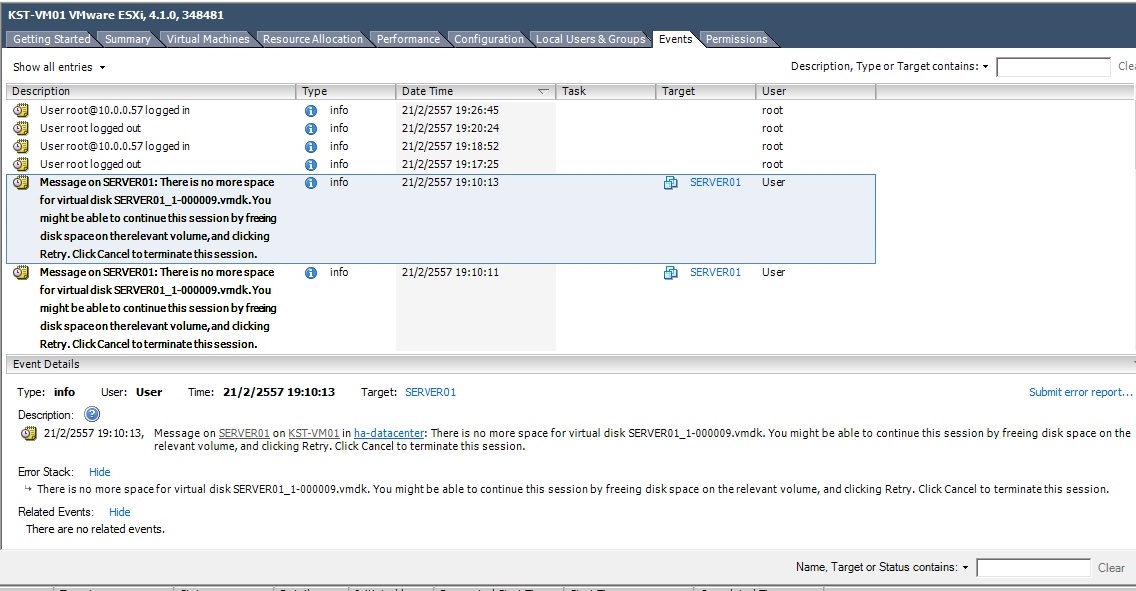The width and height of the screenshot is (1136, 591).
Task: Open SERVER01 target link in the 19:10:13 row
Action: click(715, 183)
